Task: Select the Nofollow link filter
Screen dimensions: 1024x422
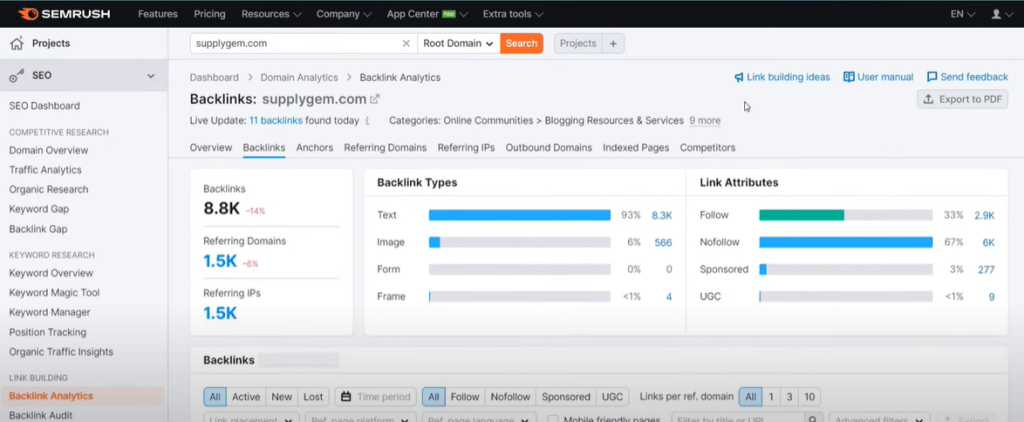Action: point(510,397)
